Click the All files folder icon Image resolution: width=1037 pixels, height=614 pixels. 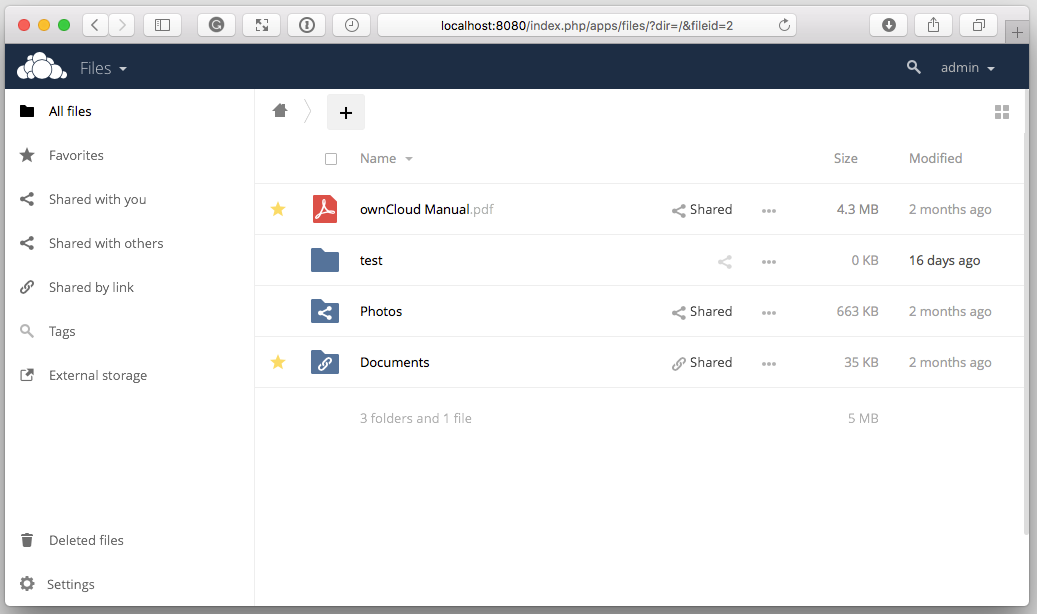click(27, 111)
